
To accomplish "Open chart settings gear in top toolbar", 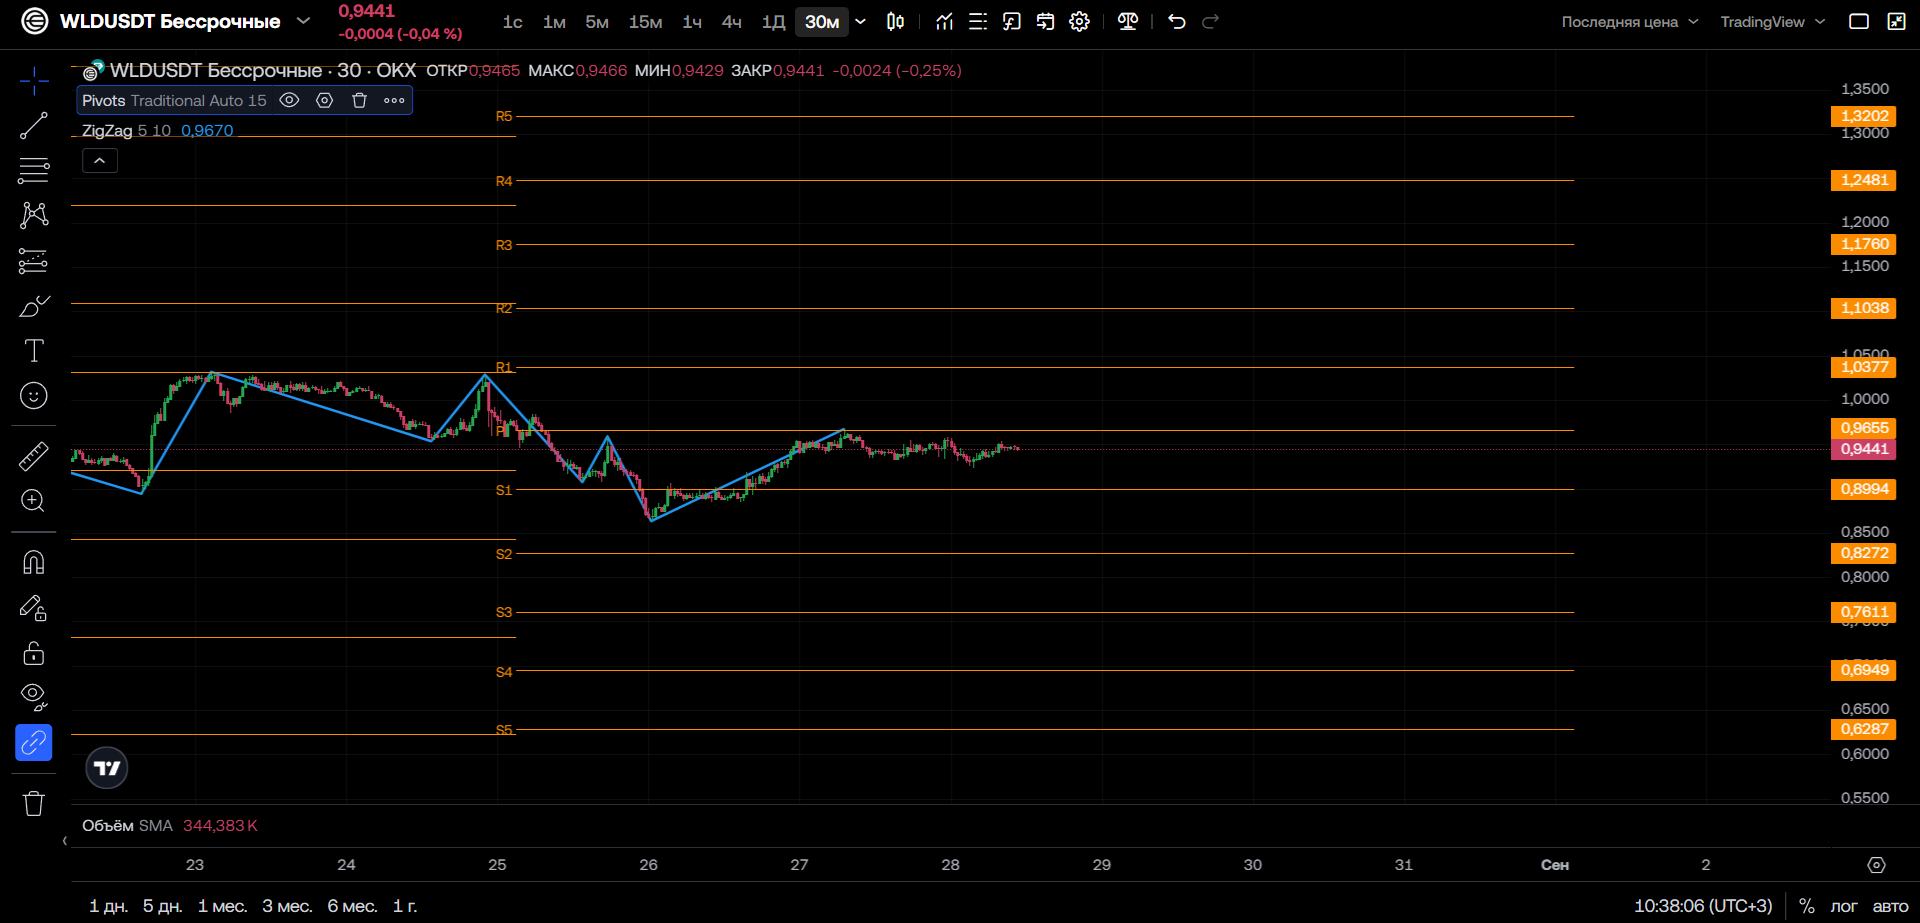I will click(1080, 22).
